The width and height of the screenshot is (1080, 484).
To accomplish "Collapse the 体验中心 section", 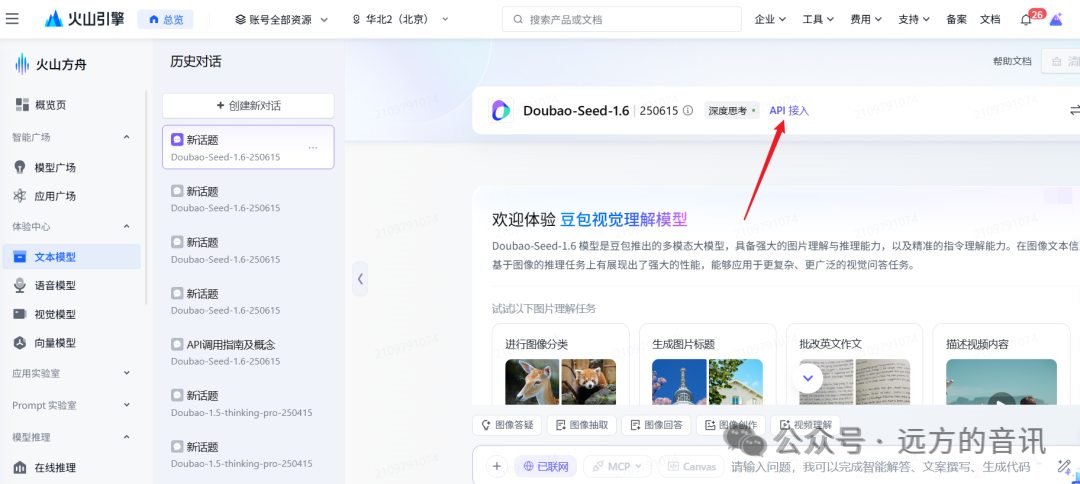I will tap(127, 226).
